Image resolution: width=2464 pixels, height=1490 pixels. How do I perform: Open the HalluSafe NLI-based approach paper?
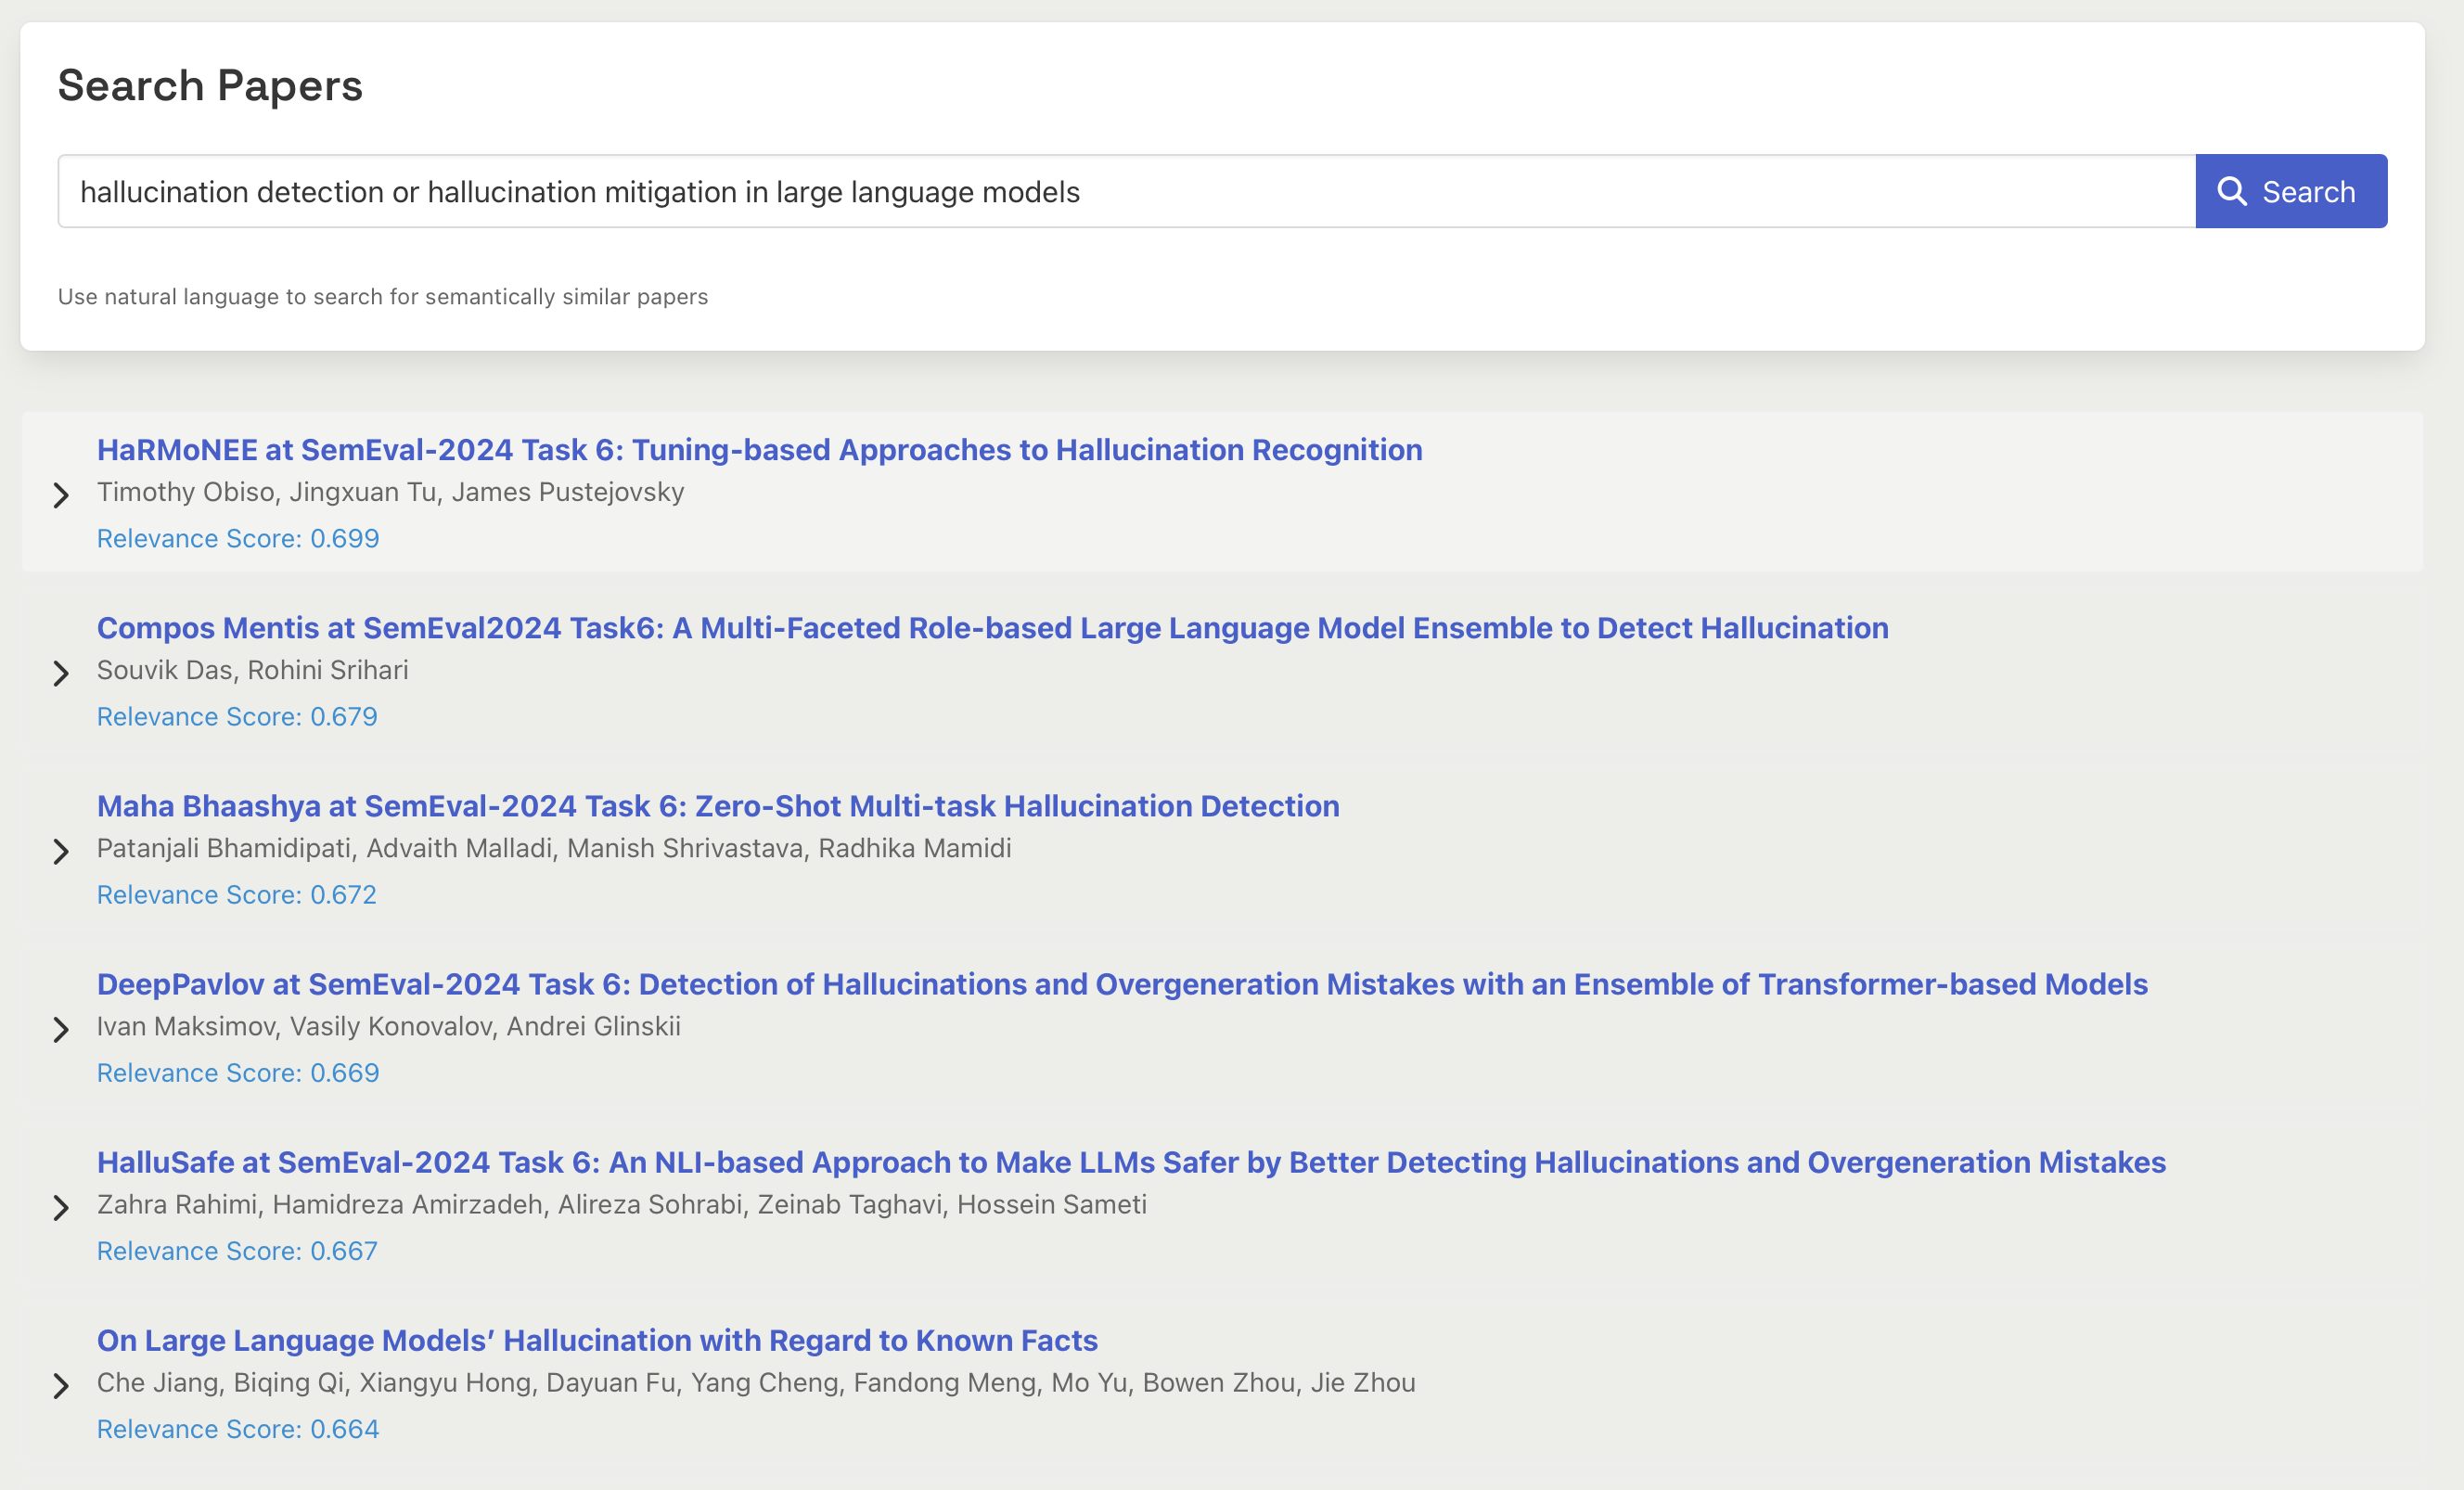pos(1131,1162)
